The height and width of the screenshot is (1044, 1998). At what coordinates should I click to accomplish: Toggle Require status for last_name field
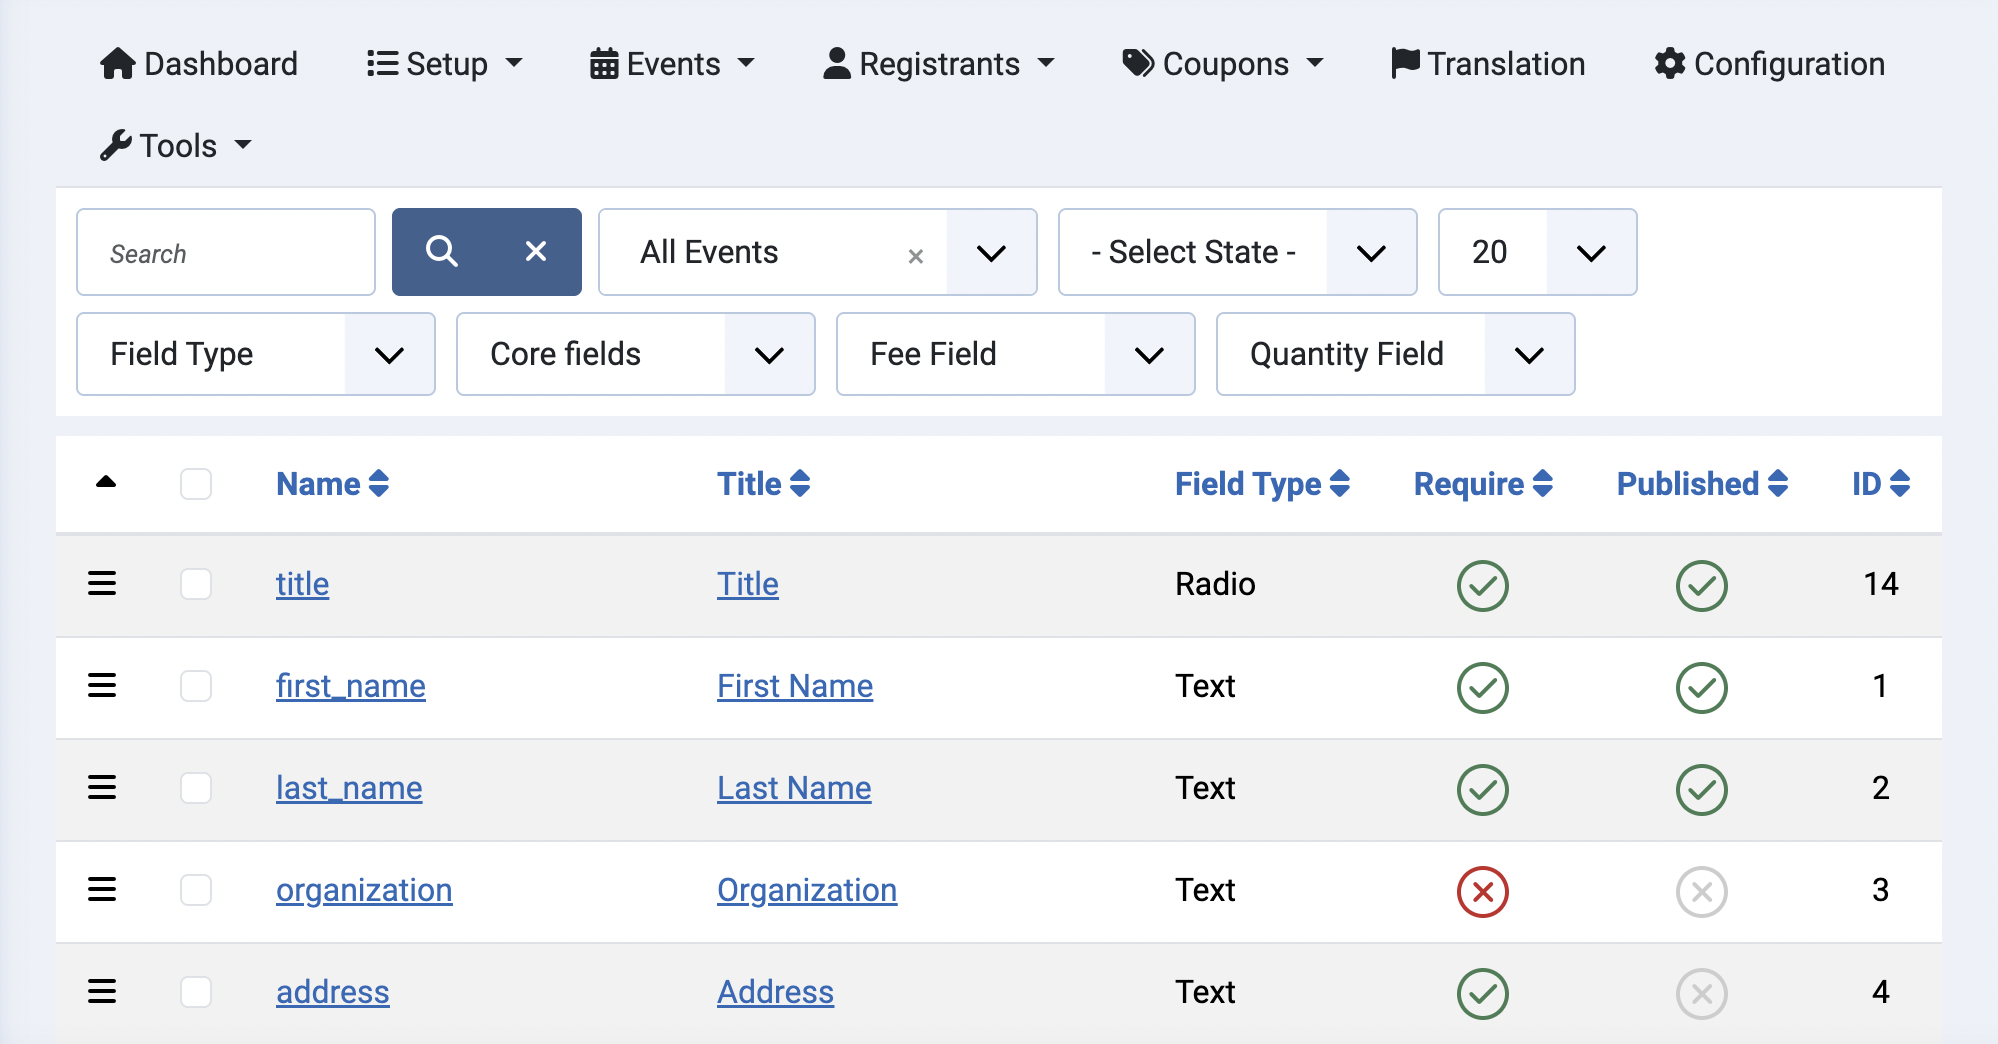[x=1482, y=789]
